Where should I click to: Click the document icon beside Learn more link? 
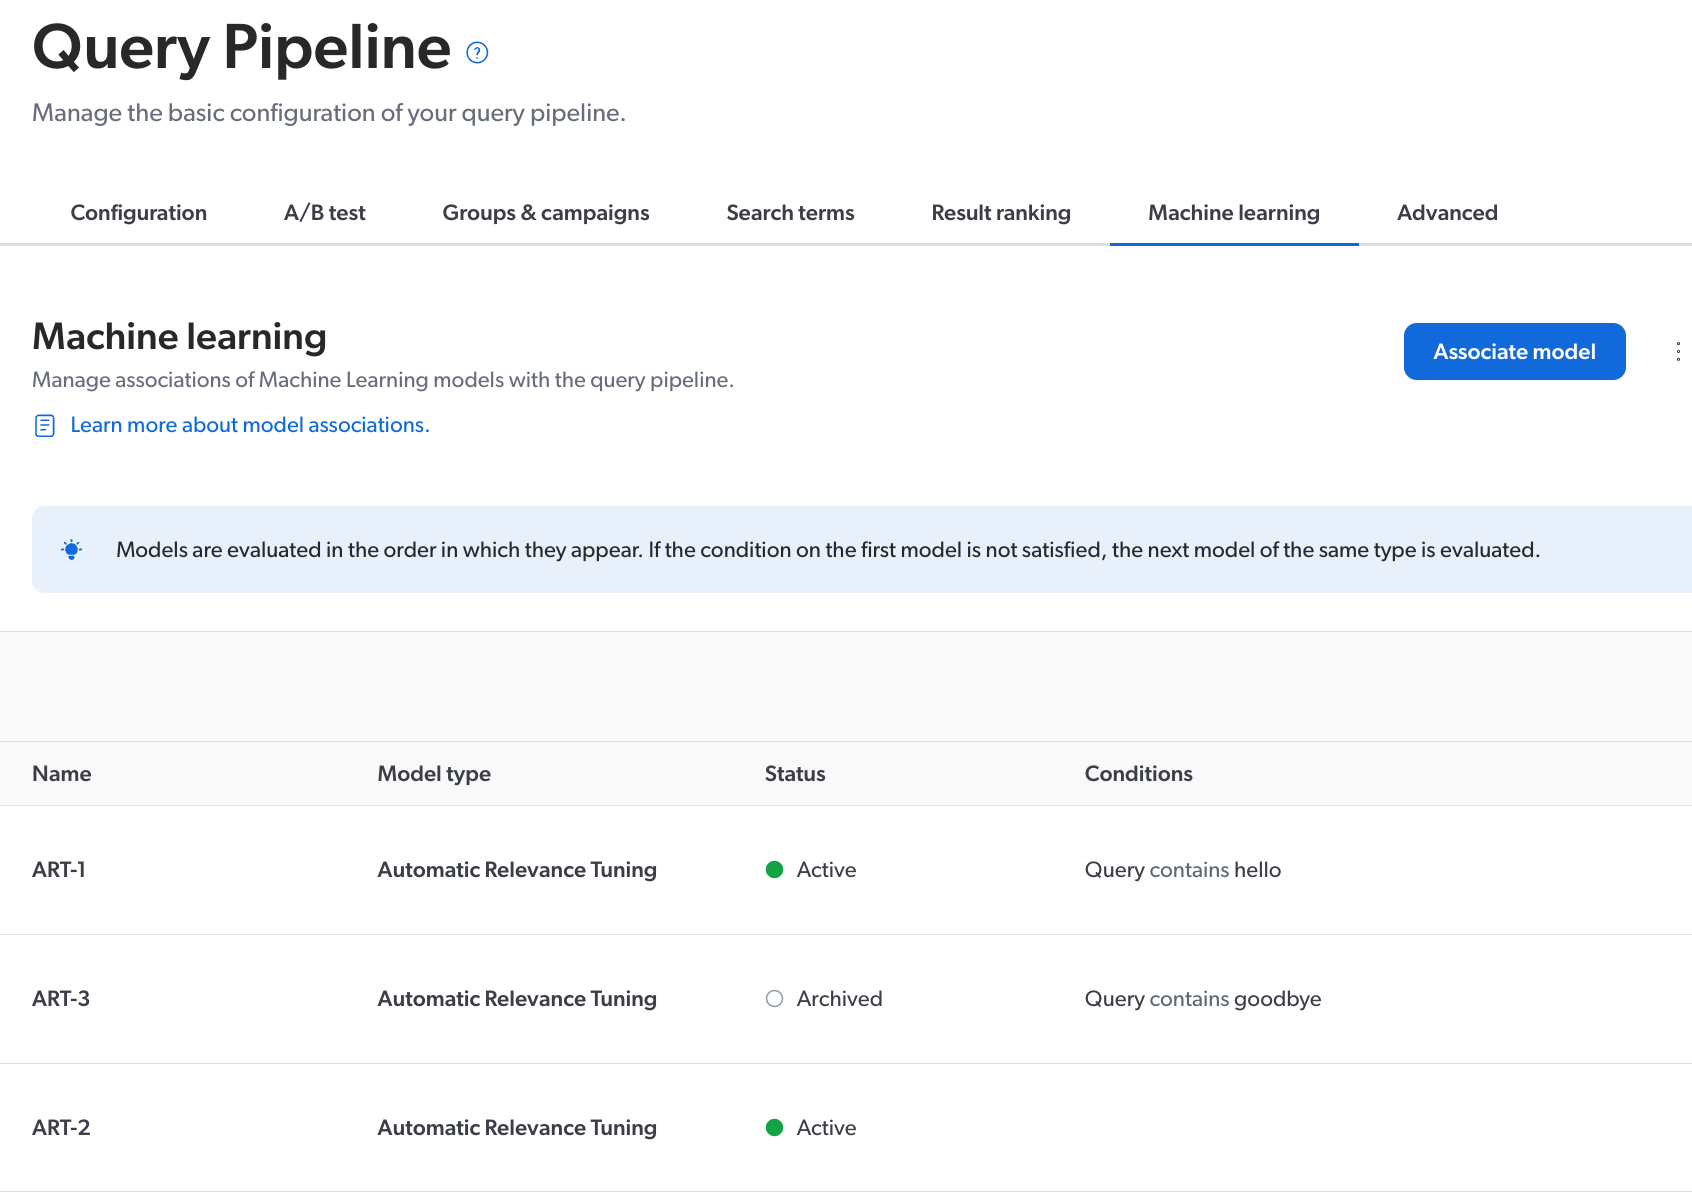pos(45,426)
